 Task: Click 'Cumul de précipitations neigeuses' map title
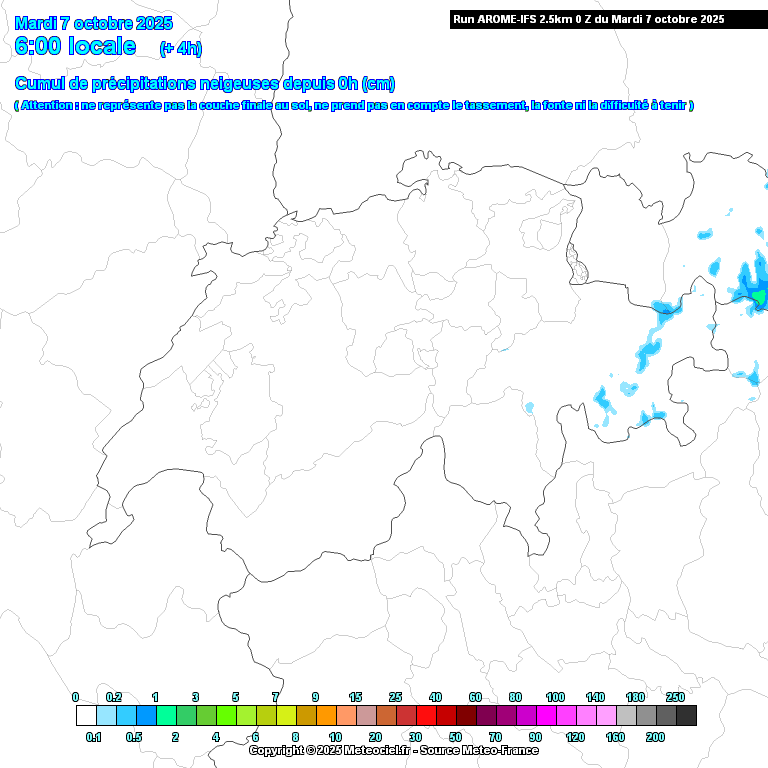coord(205,84)
